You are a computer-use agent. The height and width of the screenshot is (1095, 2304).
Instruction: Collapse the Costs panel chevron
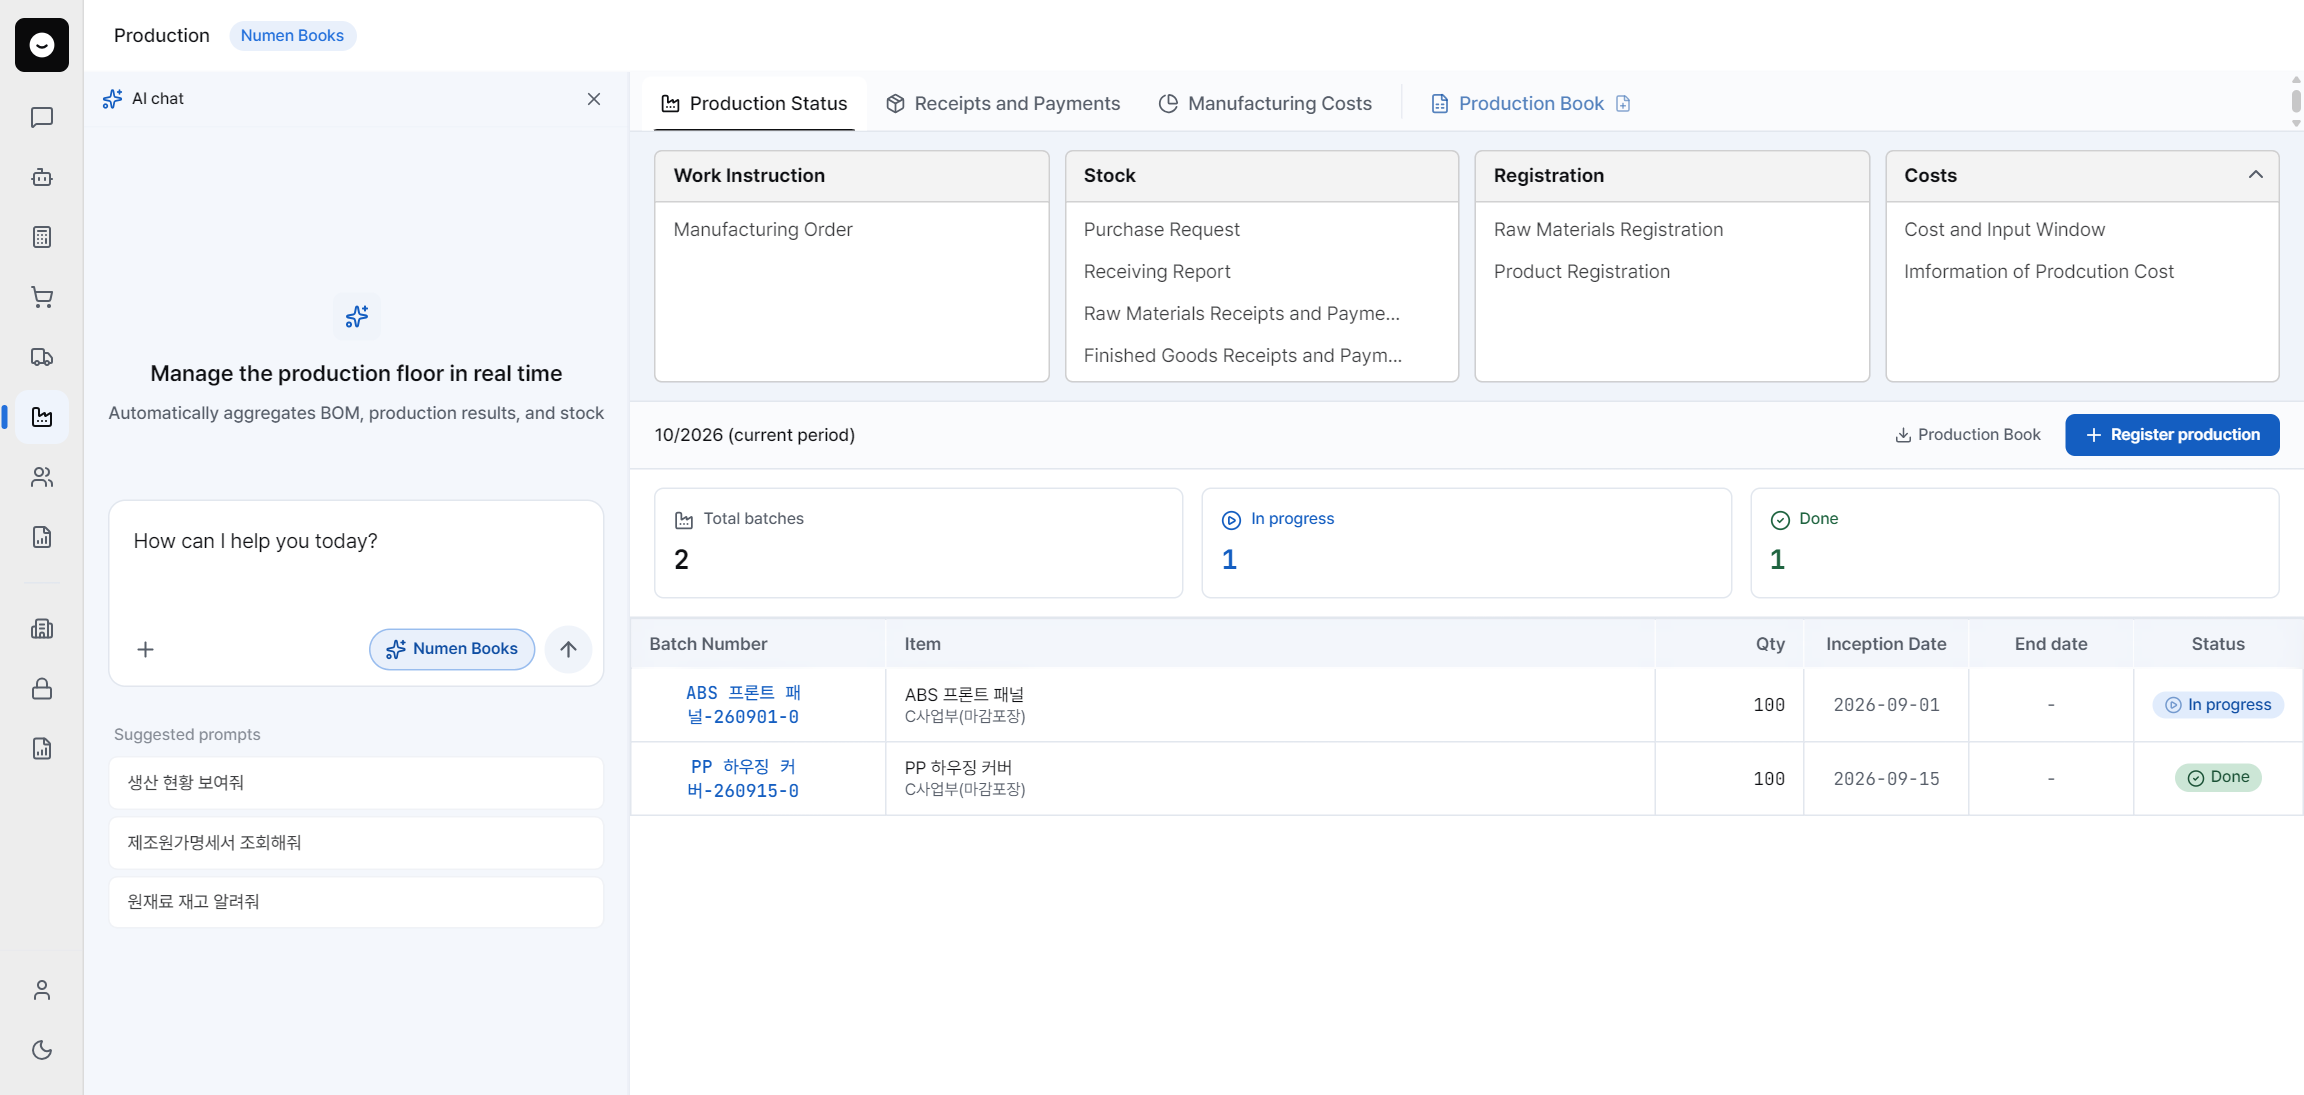tap(2255, 175)
